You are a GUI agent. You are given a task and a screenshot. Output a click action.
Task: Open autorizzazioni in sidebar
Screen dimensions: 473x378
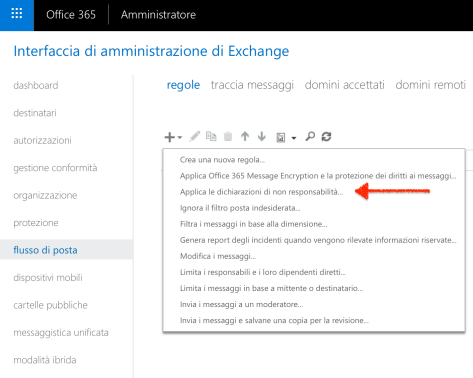(42, 140)
